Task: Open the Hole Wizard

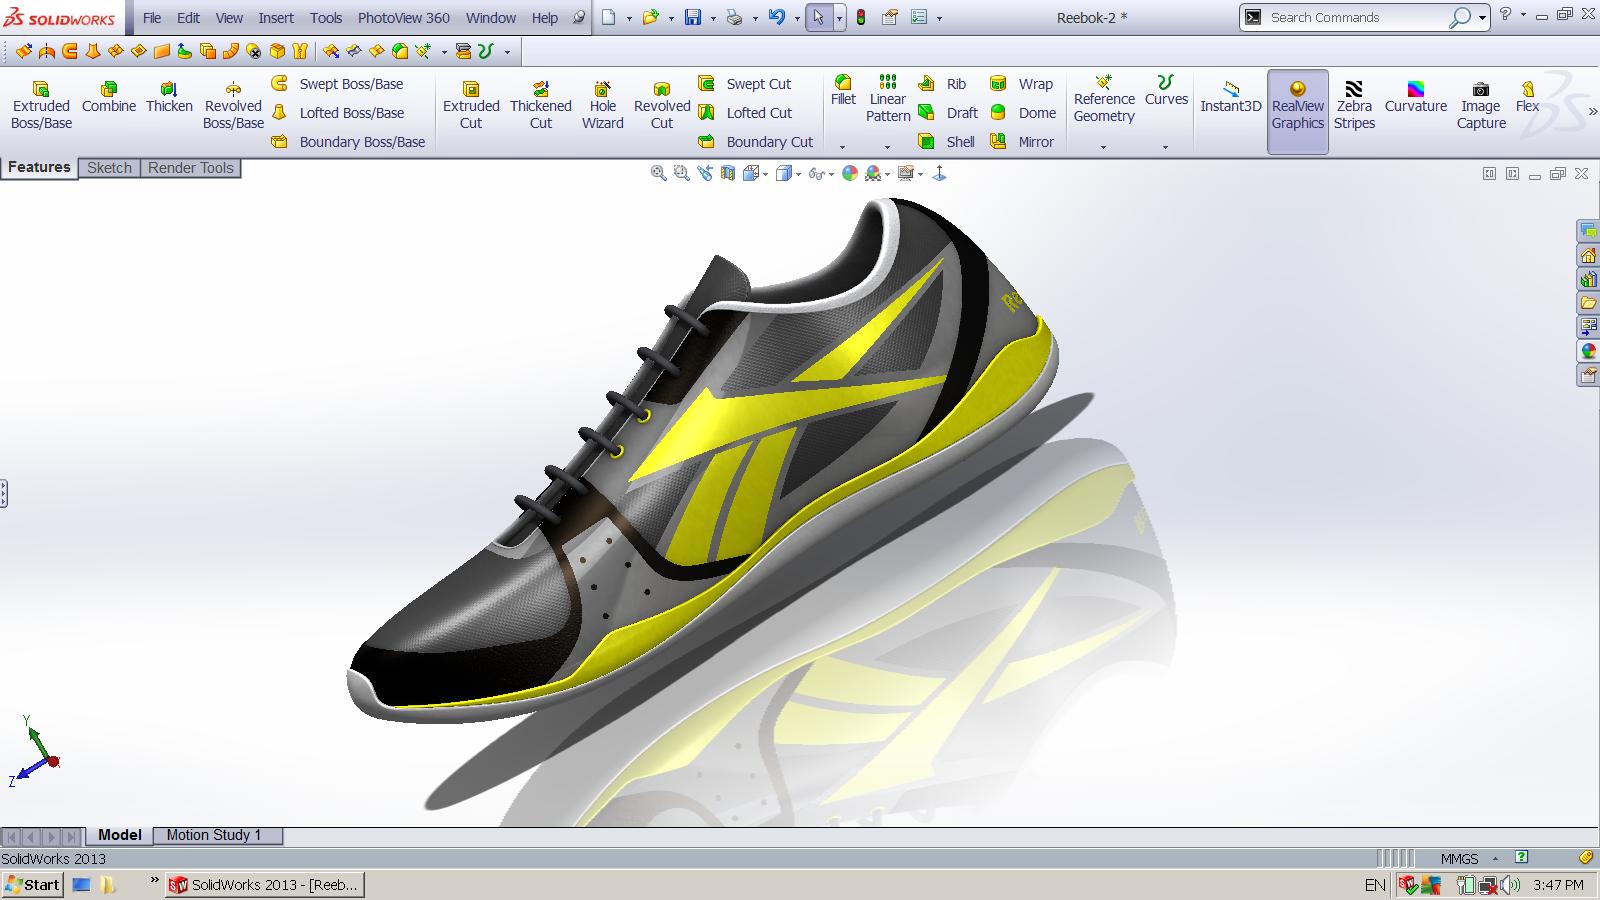Action: [603, 105]
